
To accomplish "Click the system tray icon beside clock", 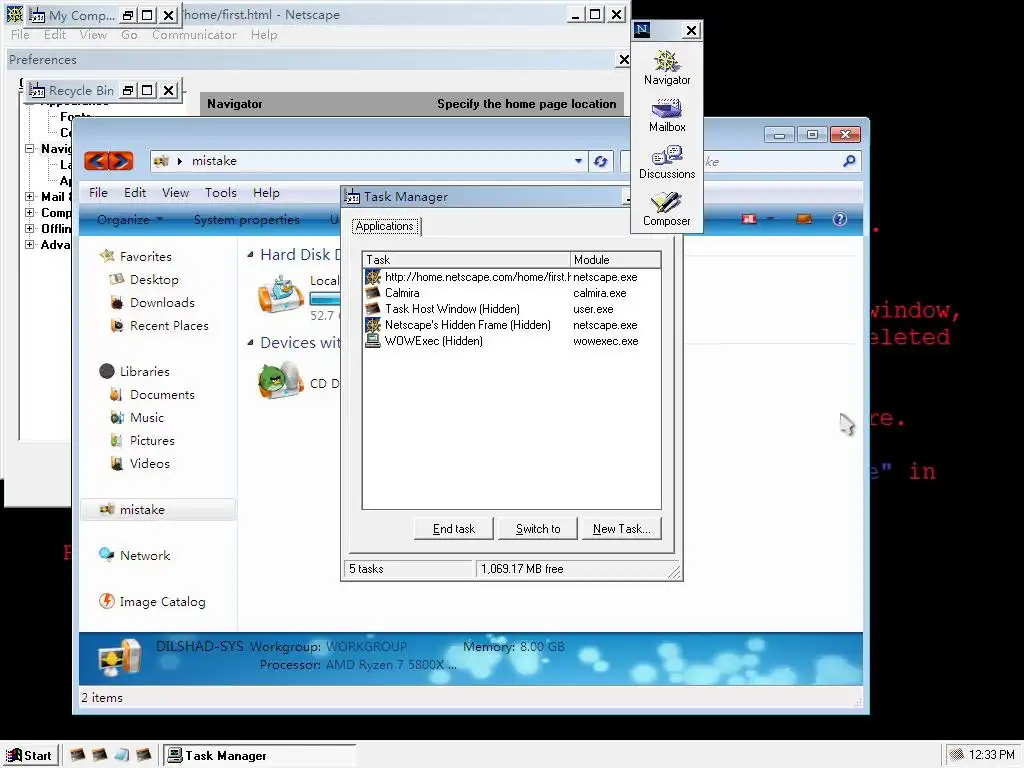I will coord(956,755).
